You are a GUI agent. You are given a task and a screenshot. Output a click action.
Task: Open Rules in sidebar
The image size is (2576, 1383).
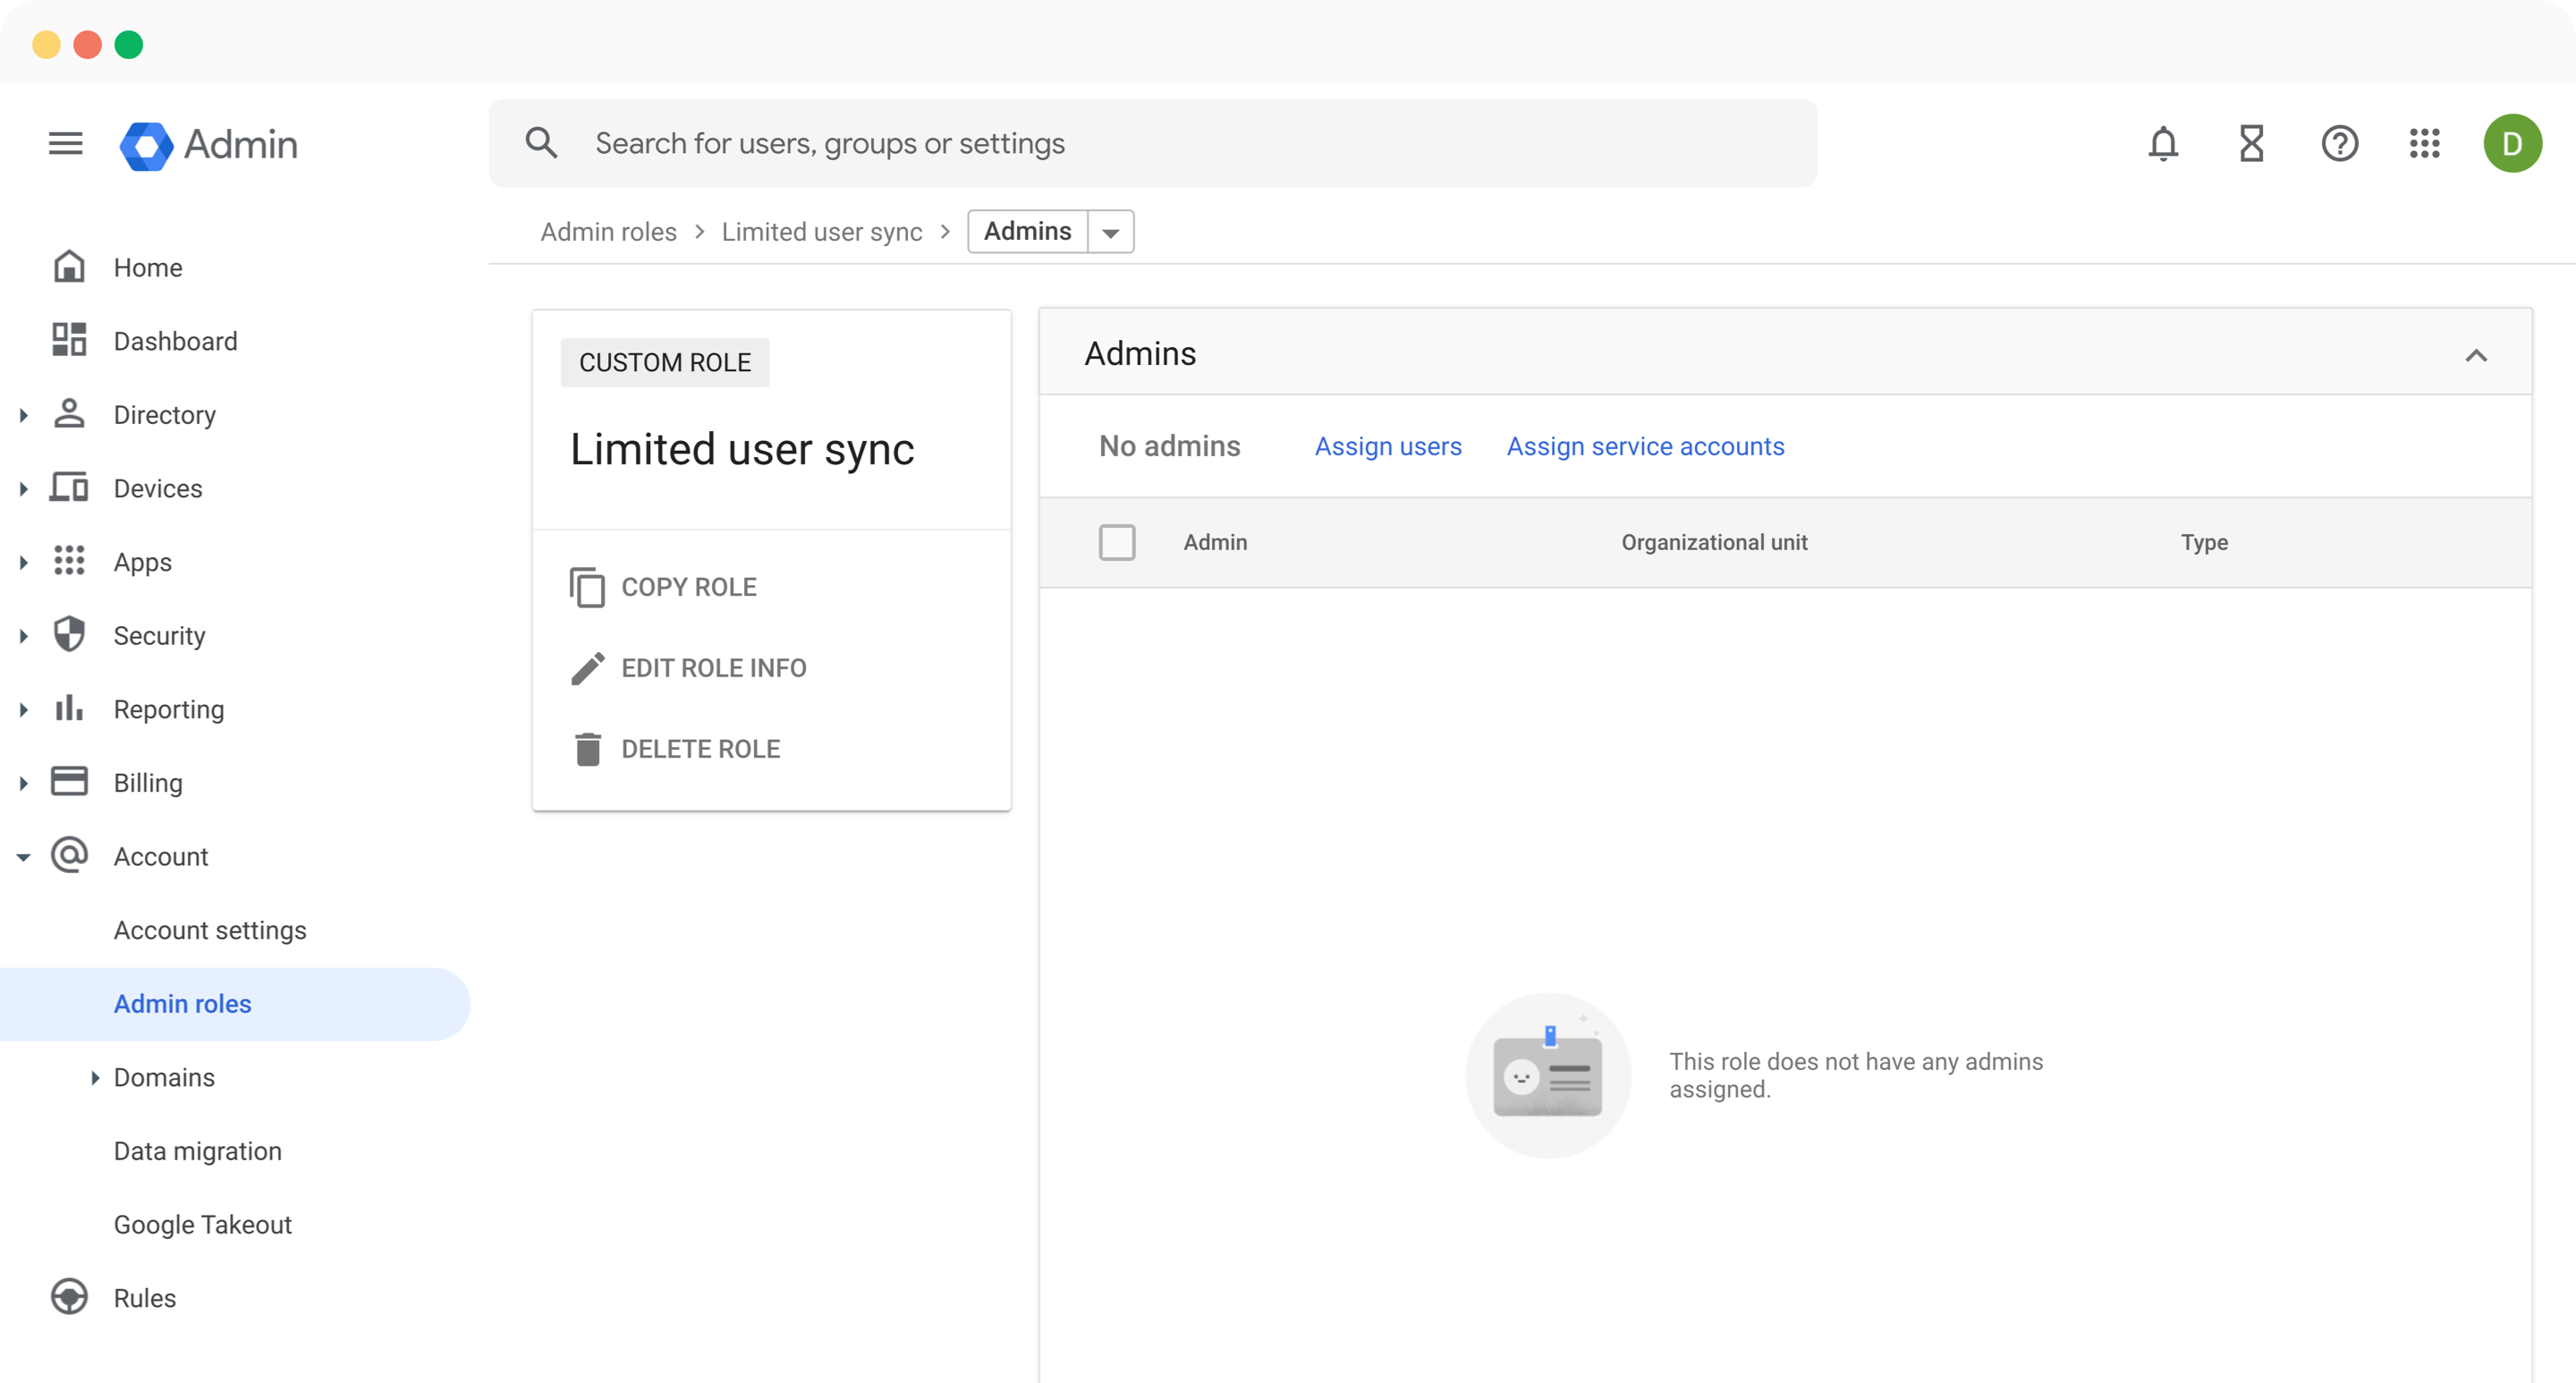145,1298
